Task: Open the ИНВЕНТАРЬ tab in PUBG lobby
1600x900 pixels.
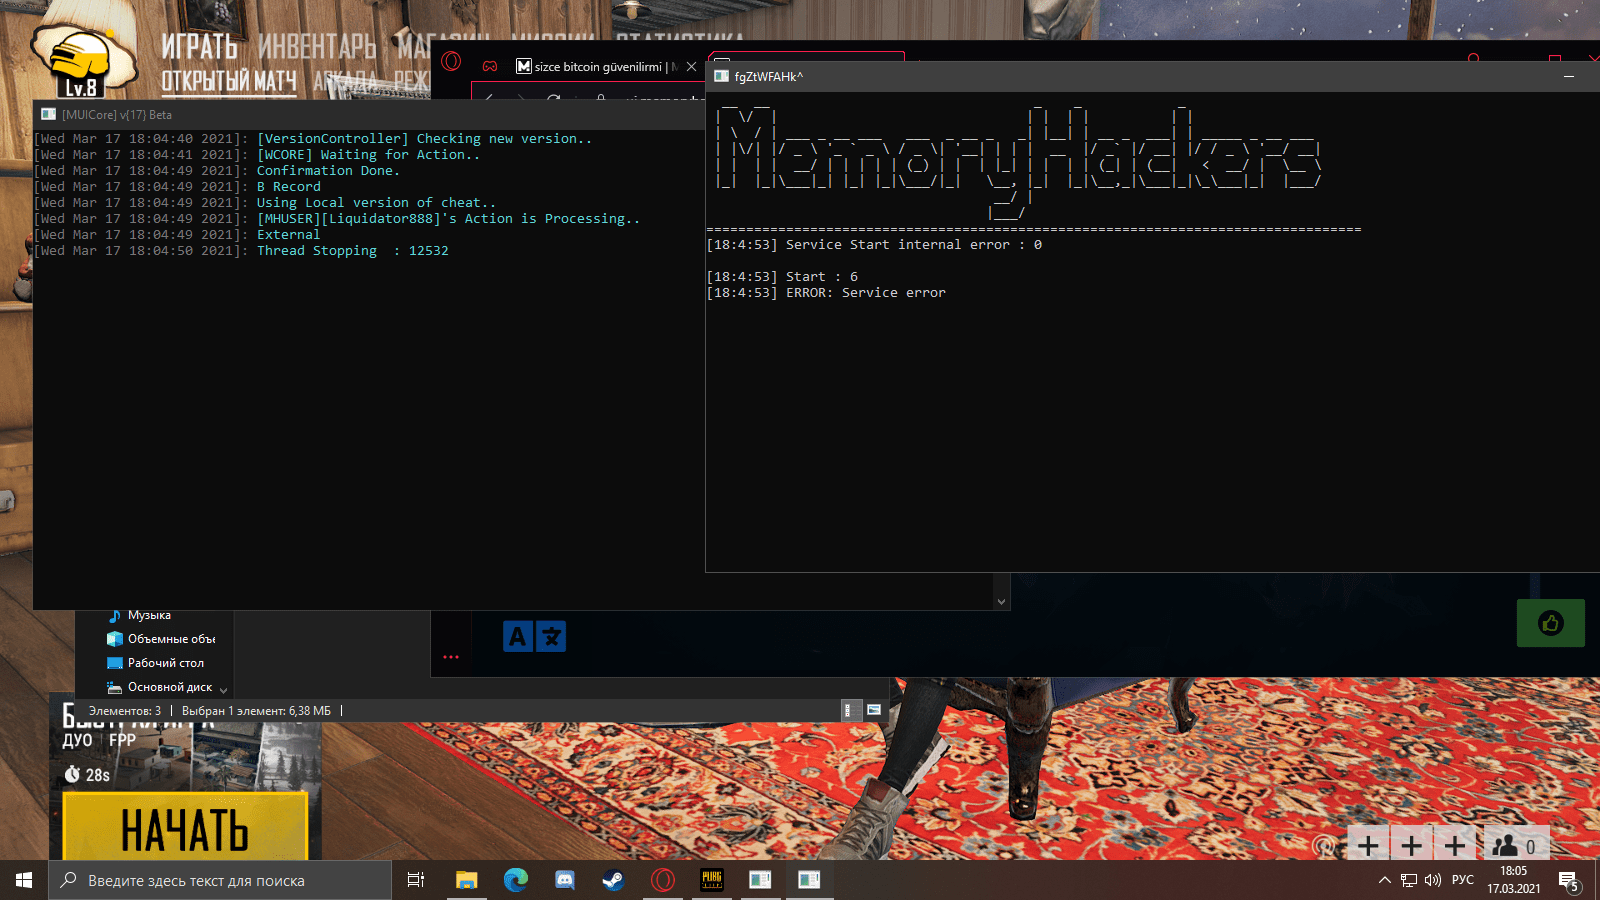Action: click(317, 46)
